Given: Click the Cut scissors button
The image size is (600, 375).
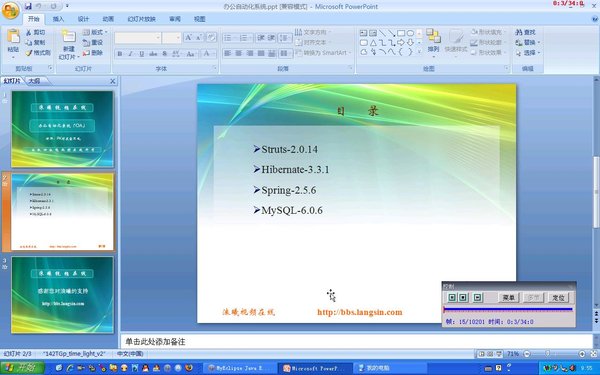Looking at the screenshot, I should click(35, 33).
